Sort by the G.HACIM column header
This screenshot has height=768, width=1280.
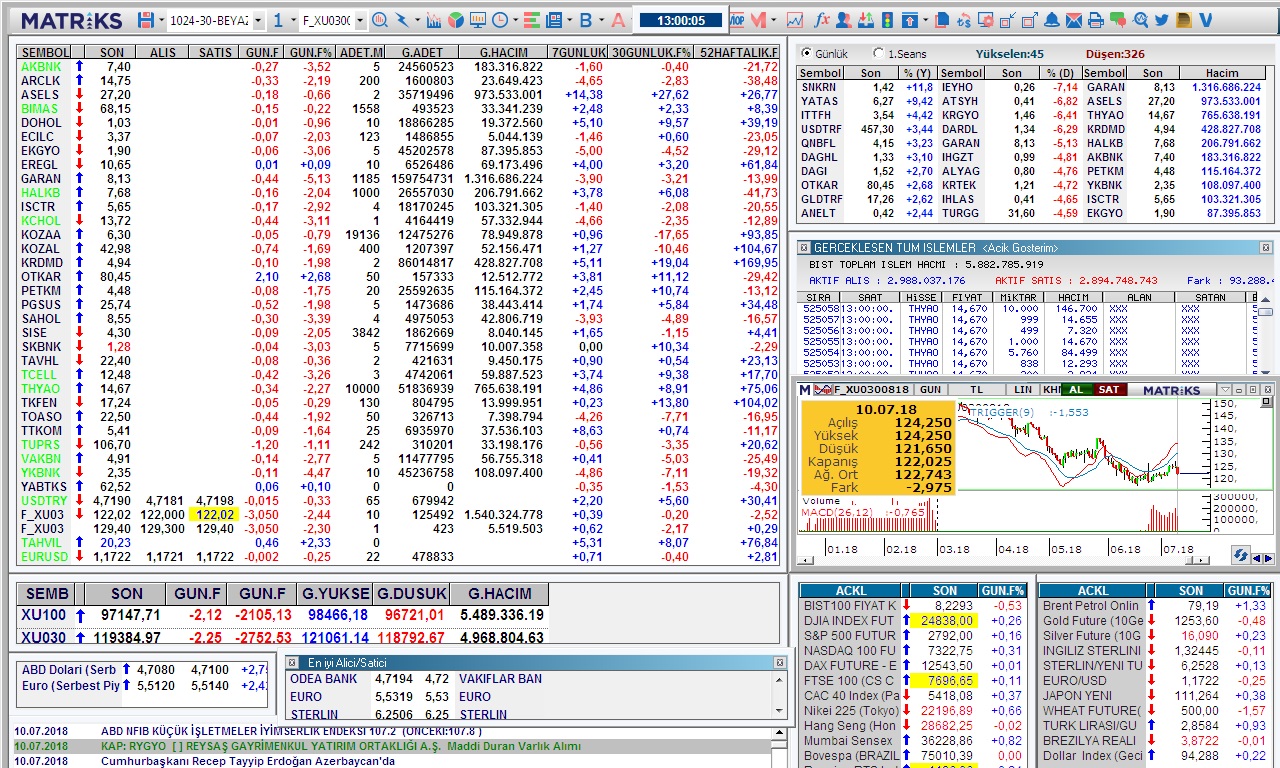[x=503, y=52]
